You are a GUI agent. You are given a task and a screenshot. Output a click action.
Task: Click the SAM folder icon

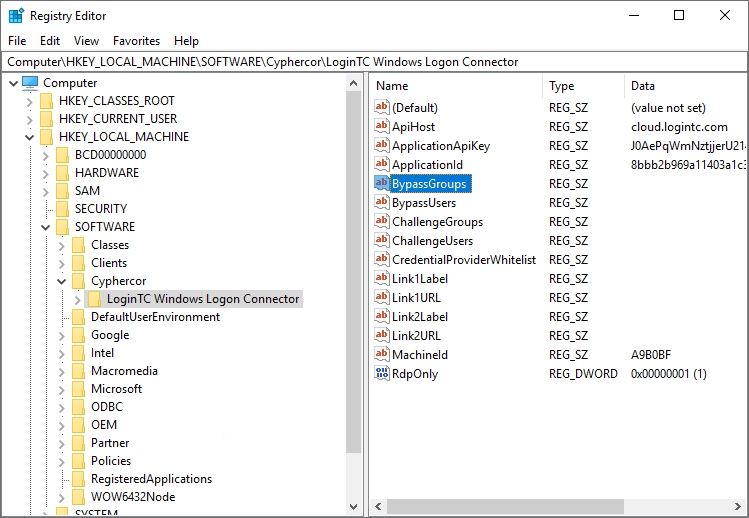63,191
